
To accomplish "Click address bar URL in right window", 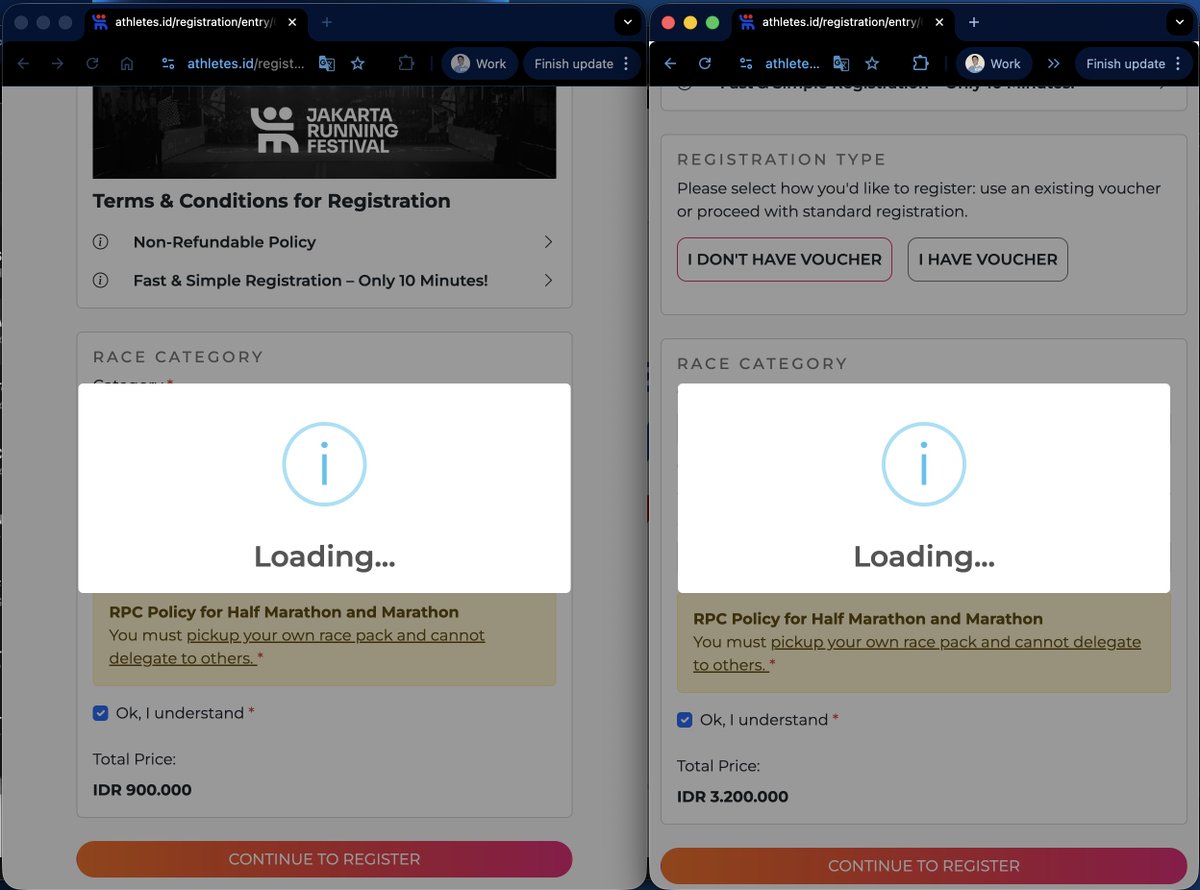I will (792, 63).
